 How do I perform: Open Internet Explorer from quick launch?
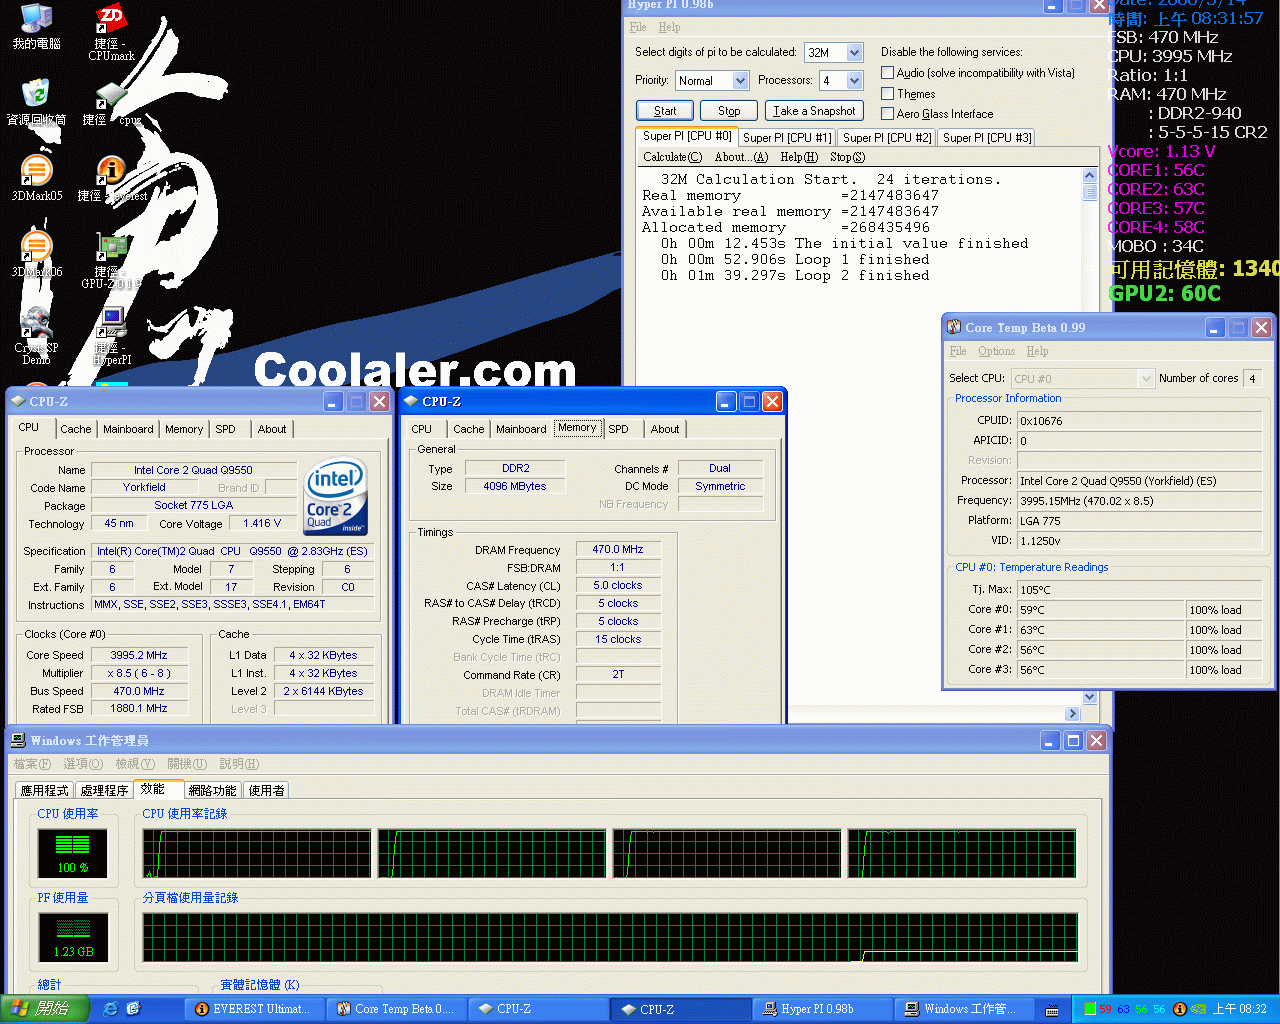pyautogui.click(x=110, y=1009)
